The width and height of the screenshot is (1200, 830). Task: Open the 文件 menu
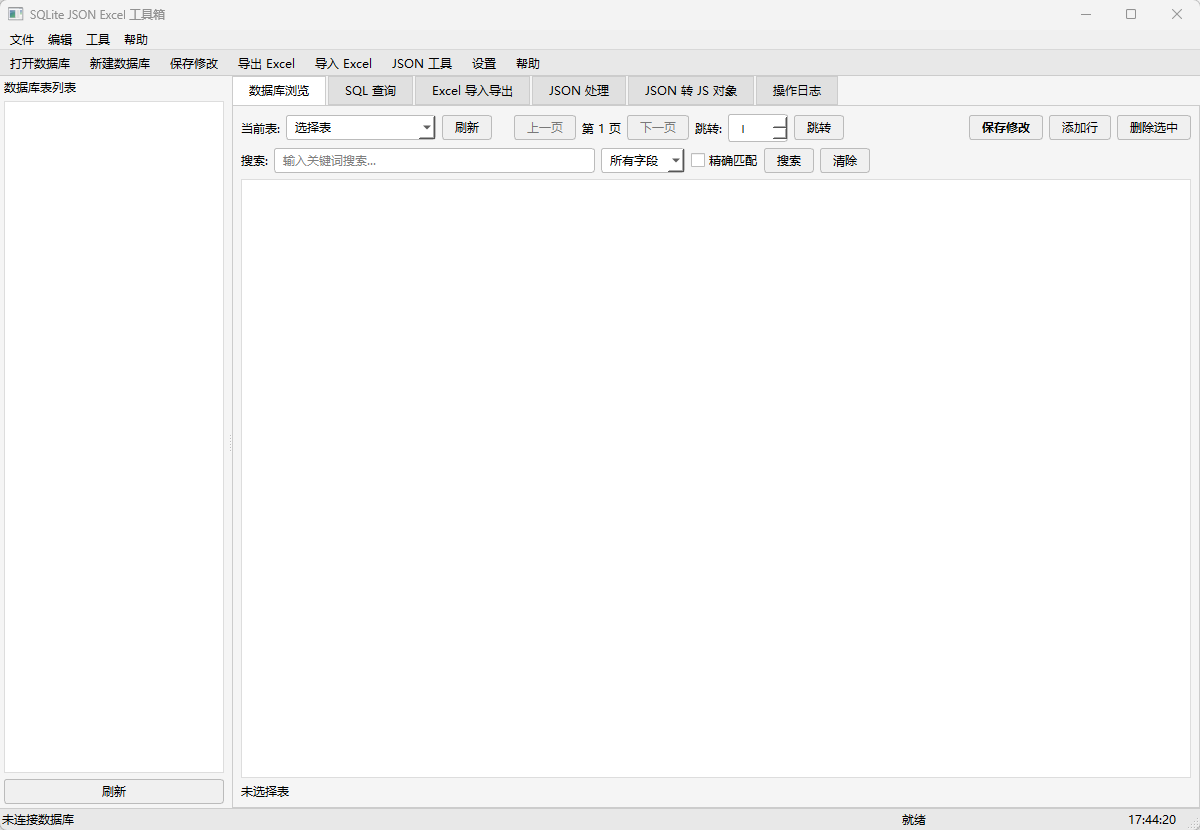[22, 40]
